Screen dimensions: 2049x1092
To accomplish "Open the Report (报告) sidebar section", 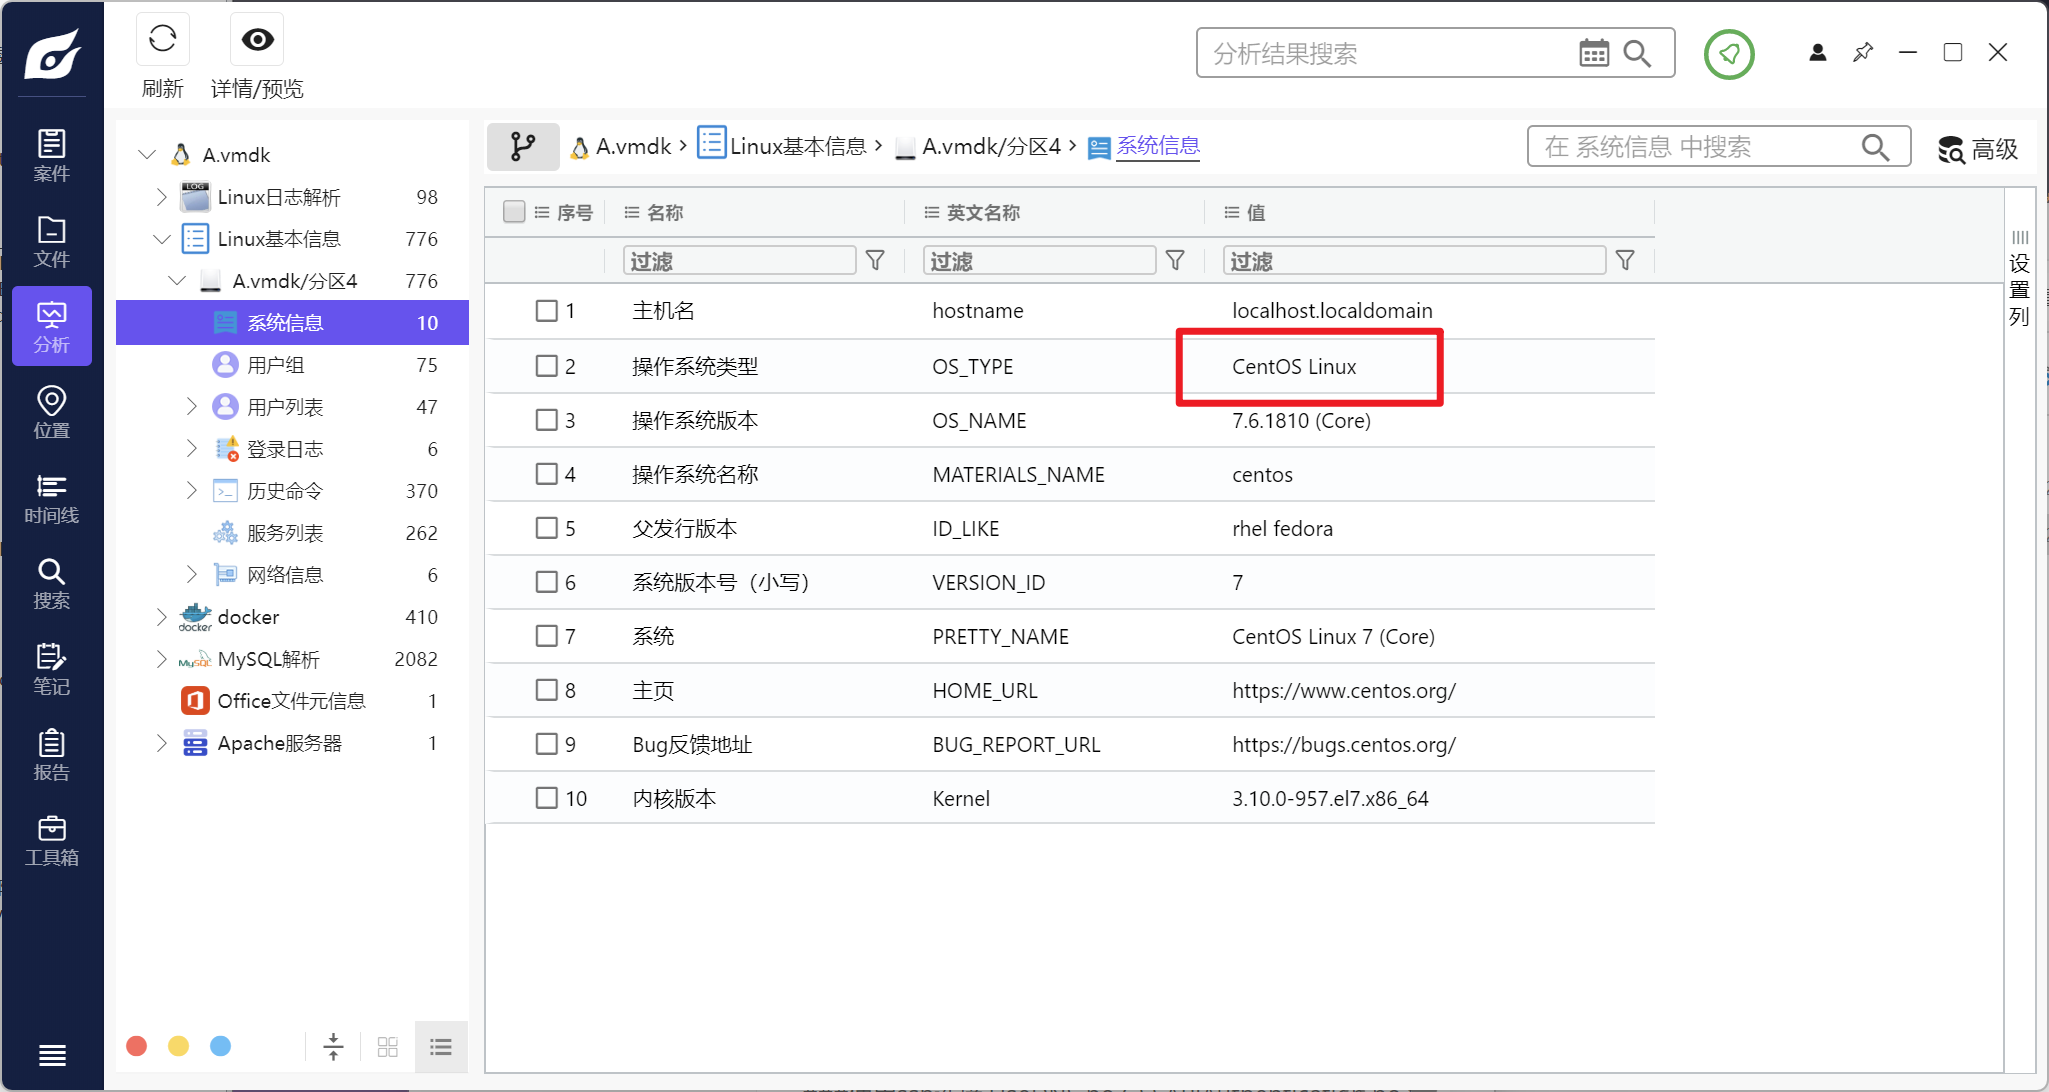I will tap(52, 755).
